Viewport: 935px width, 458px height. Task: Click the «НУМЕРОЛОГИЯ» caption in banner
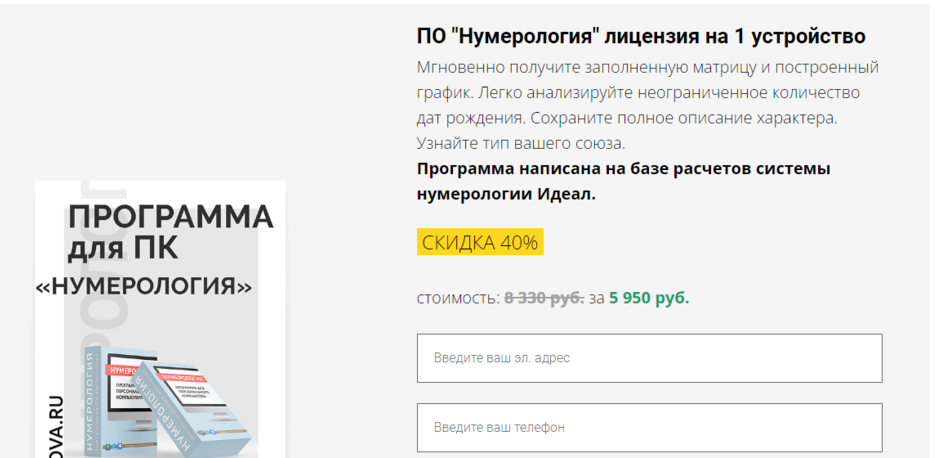click(143, 286)
